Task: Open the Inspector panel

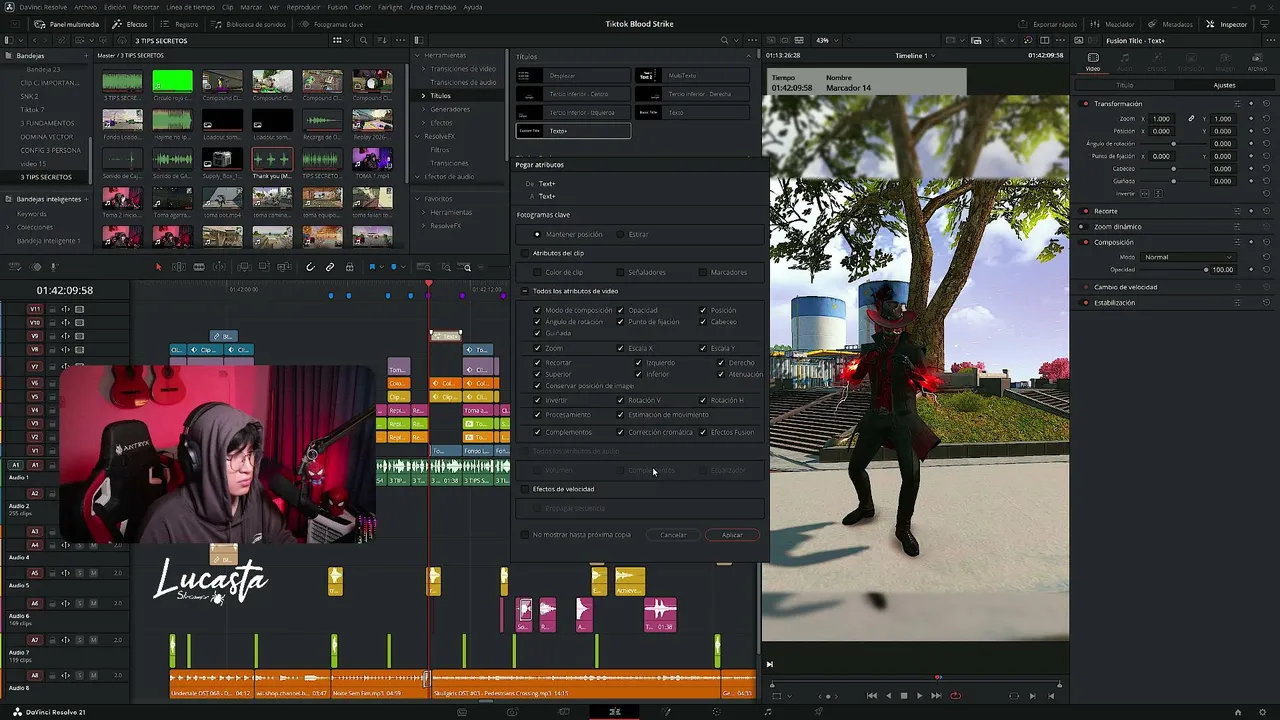Action: click(x=1226, y=24)
